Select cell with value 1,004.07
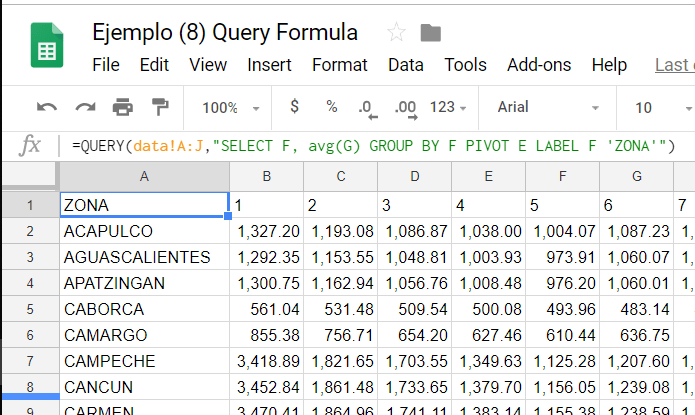This screenshot has height=415, width=695. click(562, 231)
